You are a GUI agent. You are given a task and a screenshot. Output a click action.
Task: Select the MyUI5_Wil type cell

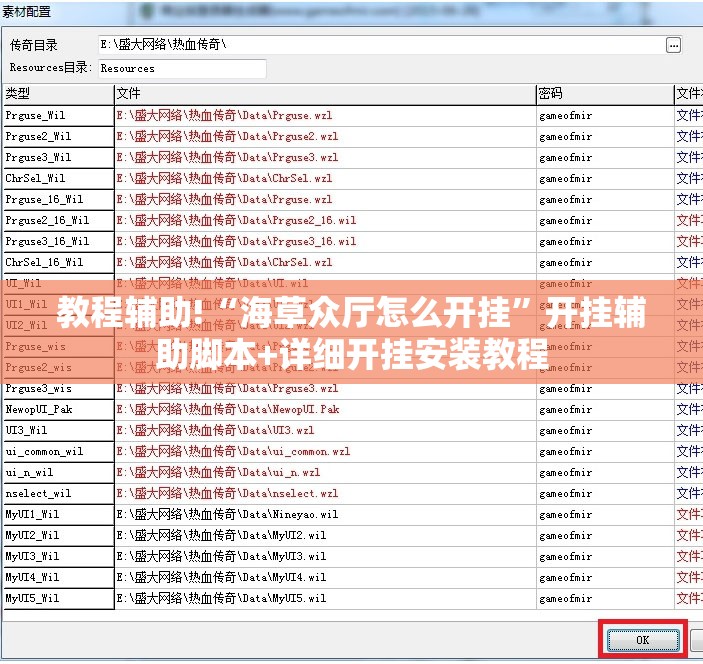click(58, 599)
